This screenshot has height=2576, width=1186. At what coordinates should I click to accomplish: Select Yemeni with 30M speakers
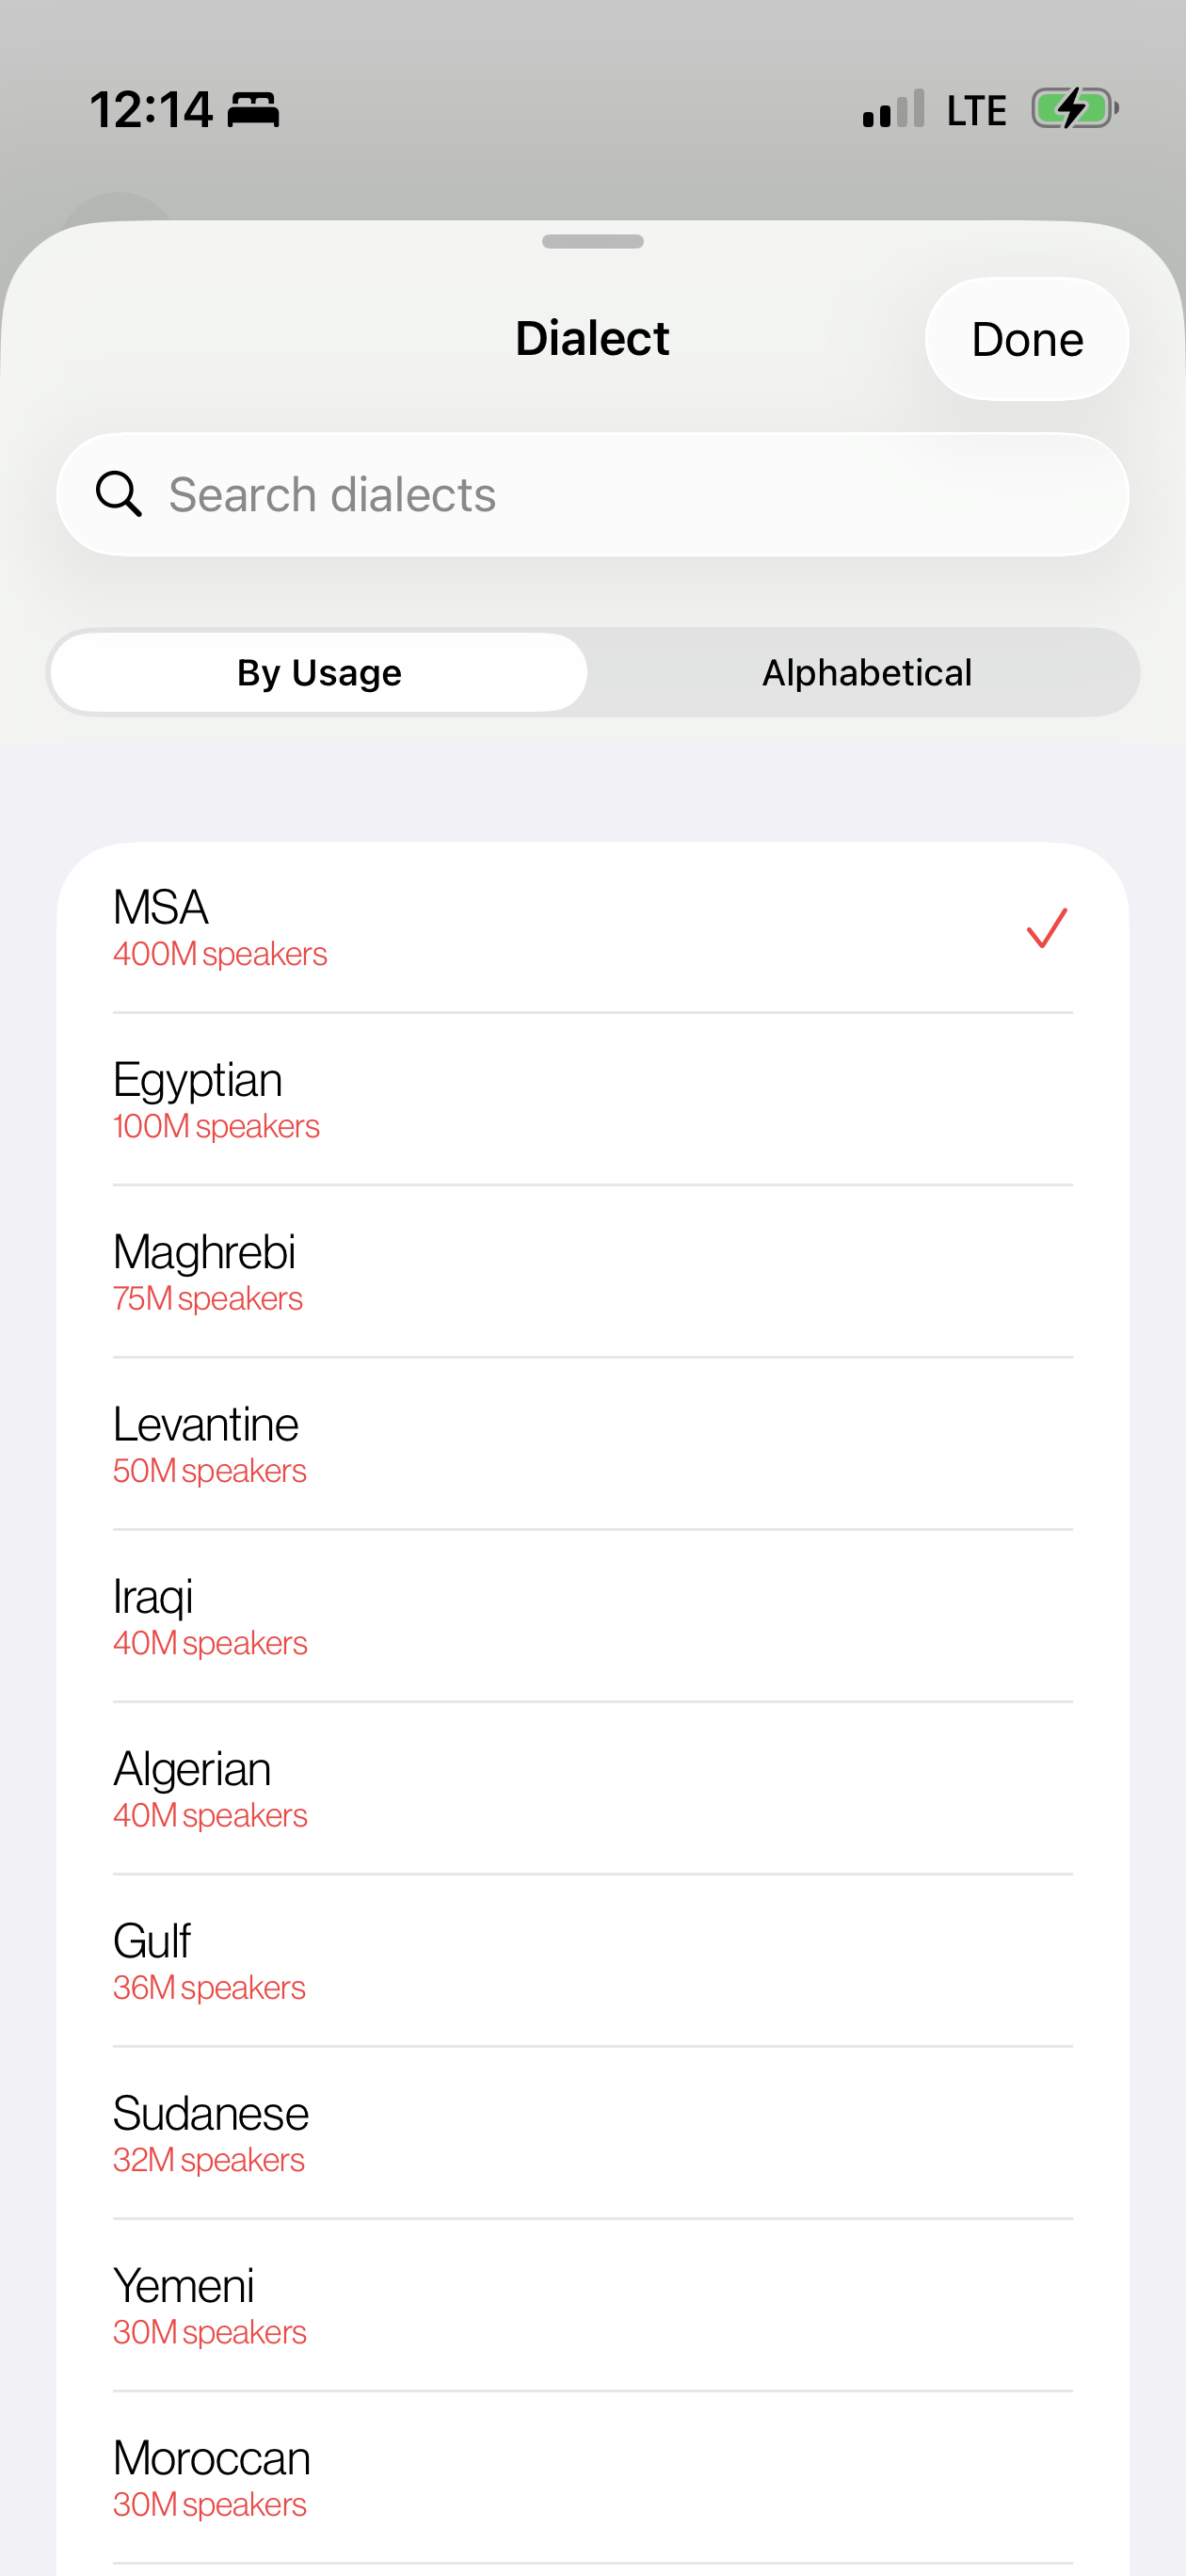point(593,2303)
